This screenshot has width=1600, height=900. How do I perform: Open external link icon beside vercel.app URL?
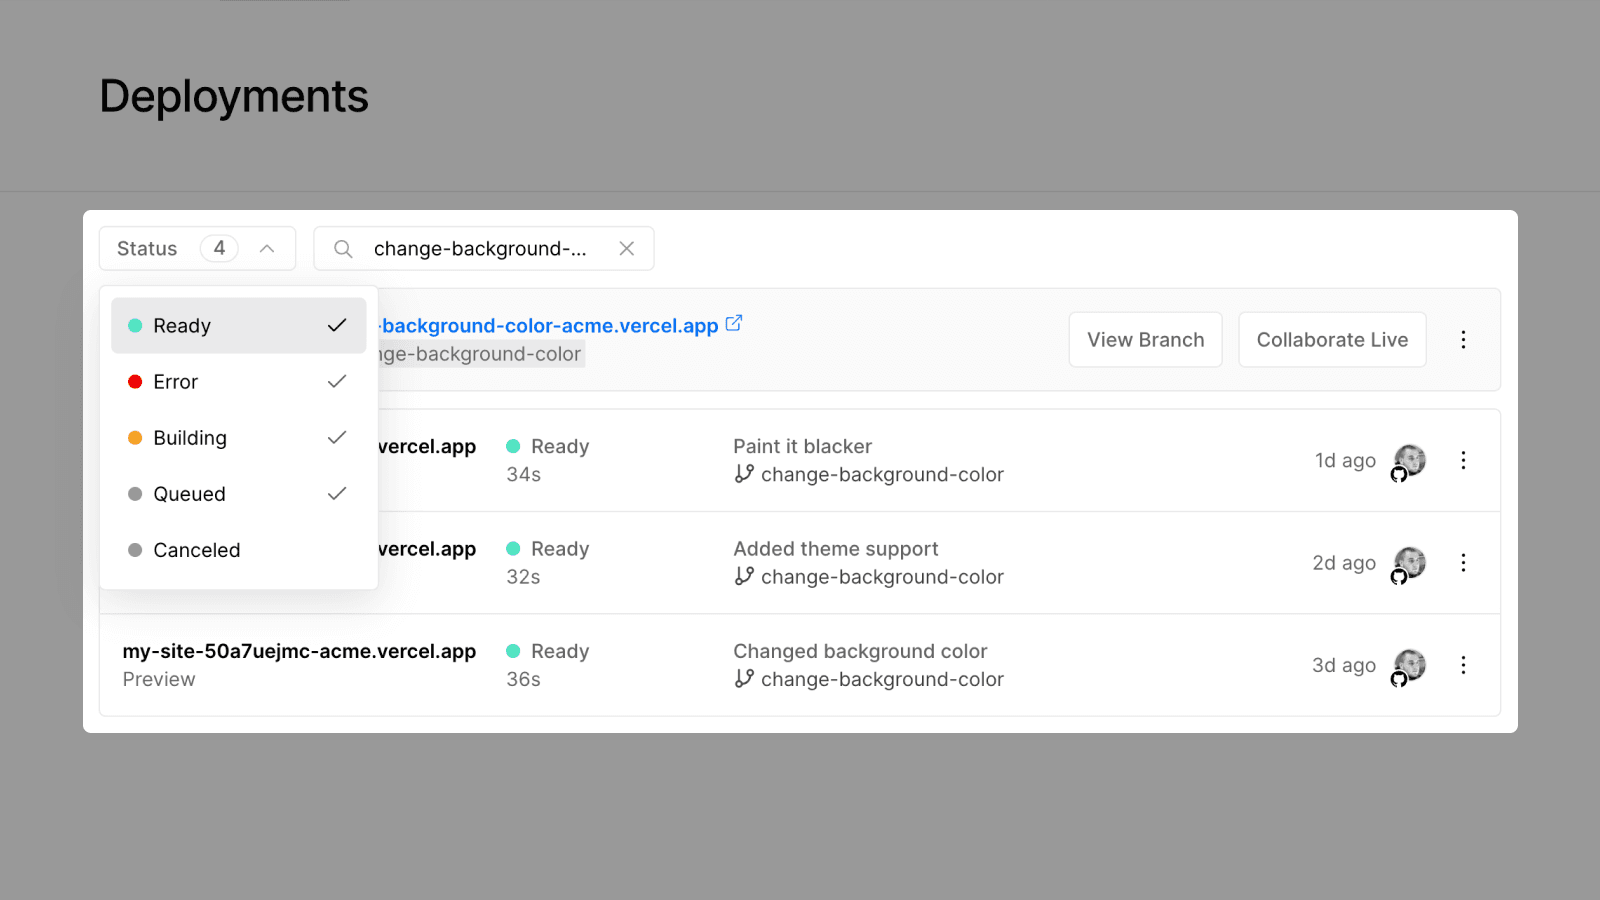point(734,324)
